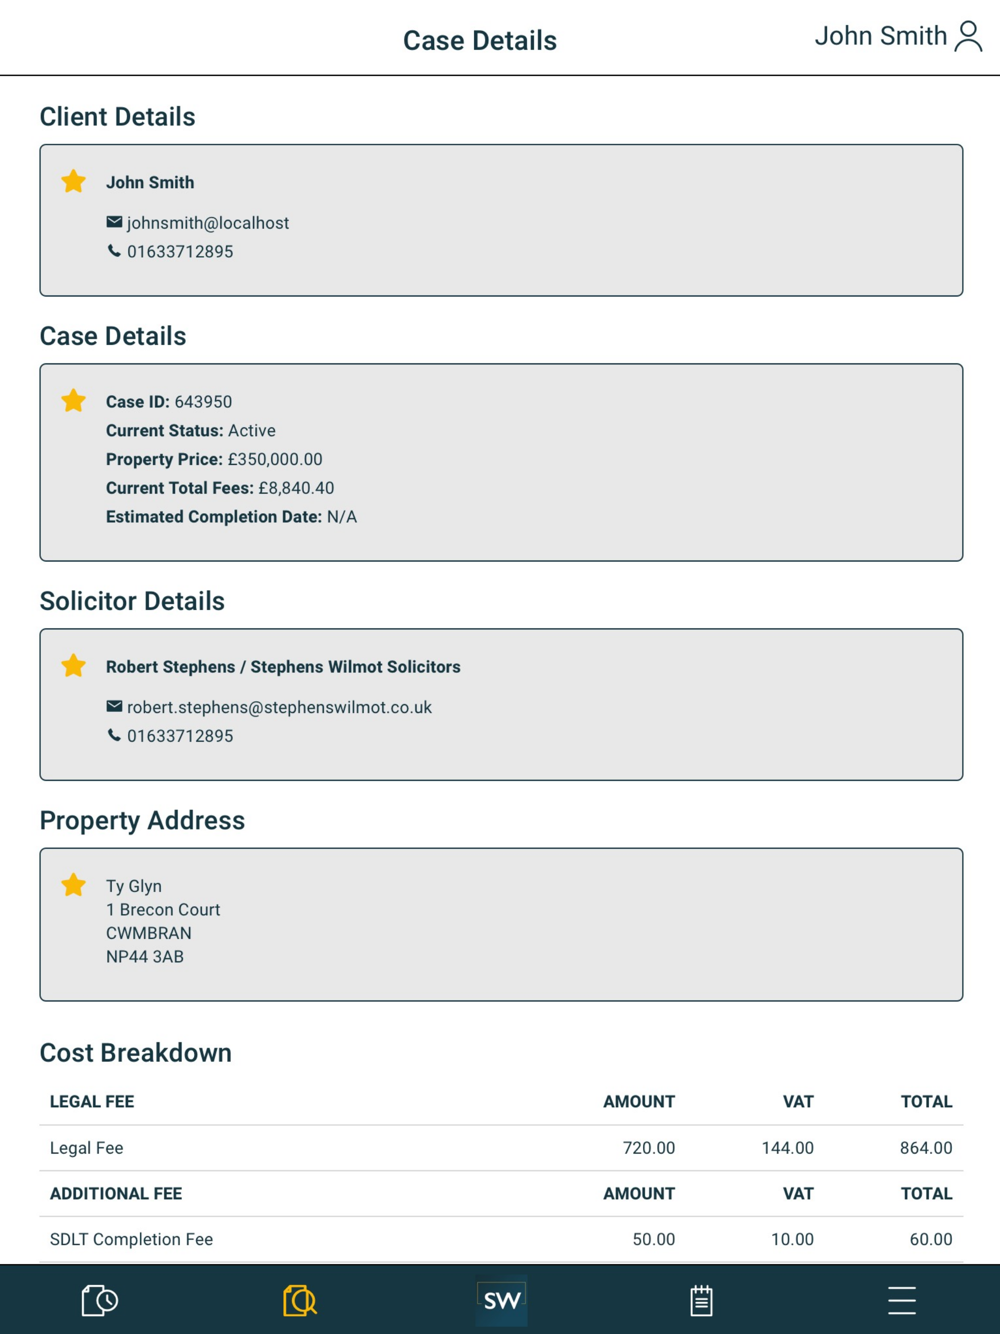This screenshot has height=1334, width=1000.
Task: Open the hamburger menu in bottom bar
Action: point(902,1300)
